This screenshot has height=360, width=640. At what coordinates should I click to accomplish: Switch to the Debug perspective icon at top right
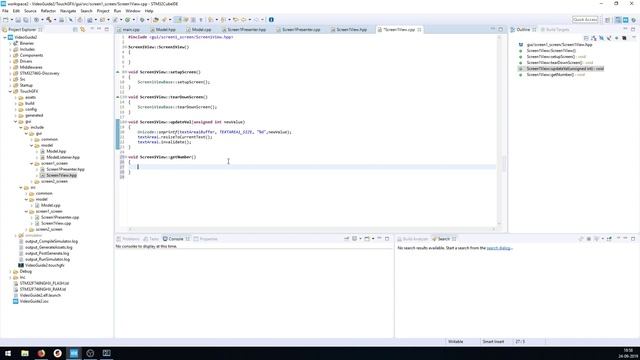tap(633, 20)
